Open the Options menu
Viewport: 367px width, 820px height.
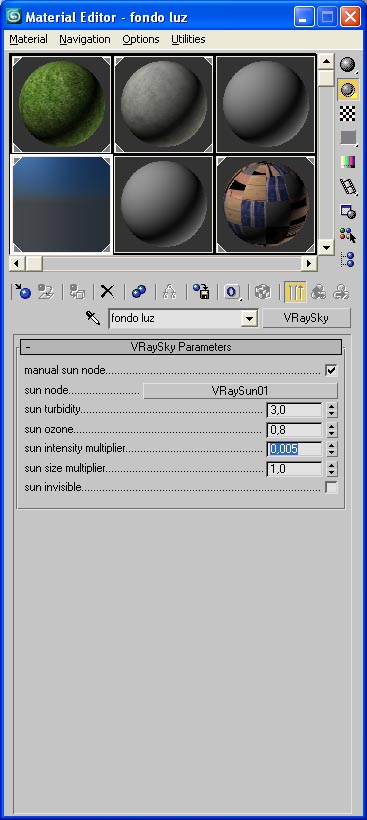(x=141, y=39)
